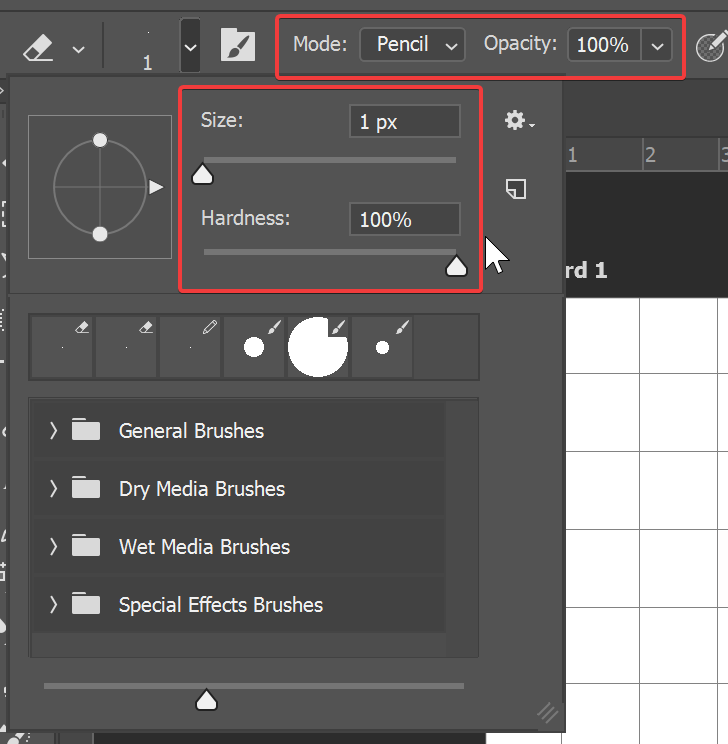Open the brush preset picker dropdown
728x744 pixels.
190,46
